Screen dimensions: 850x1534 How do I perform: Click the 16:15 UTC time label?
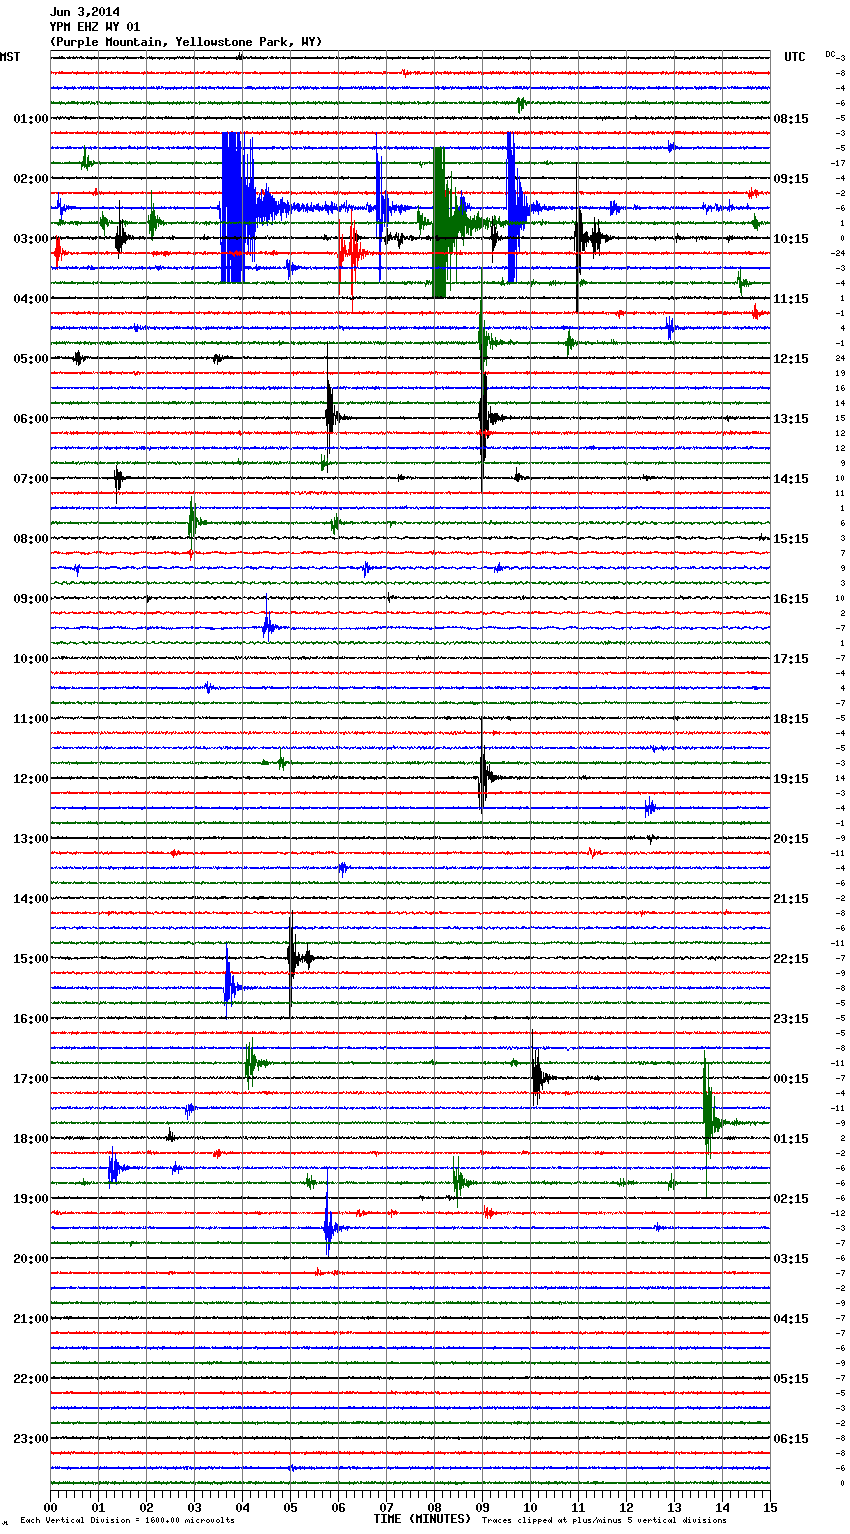(791, 599)
